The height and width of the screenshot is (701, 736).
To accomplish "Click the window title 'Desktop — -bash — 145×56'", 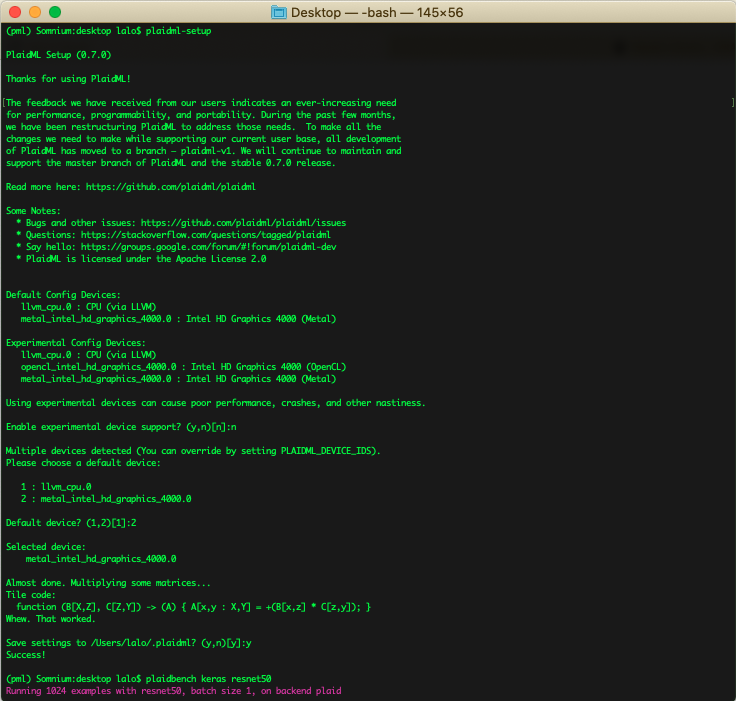I will click(x=376, y=12).
